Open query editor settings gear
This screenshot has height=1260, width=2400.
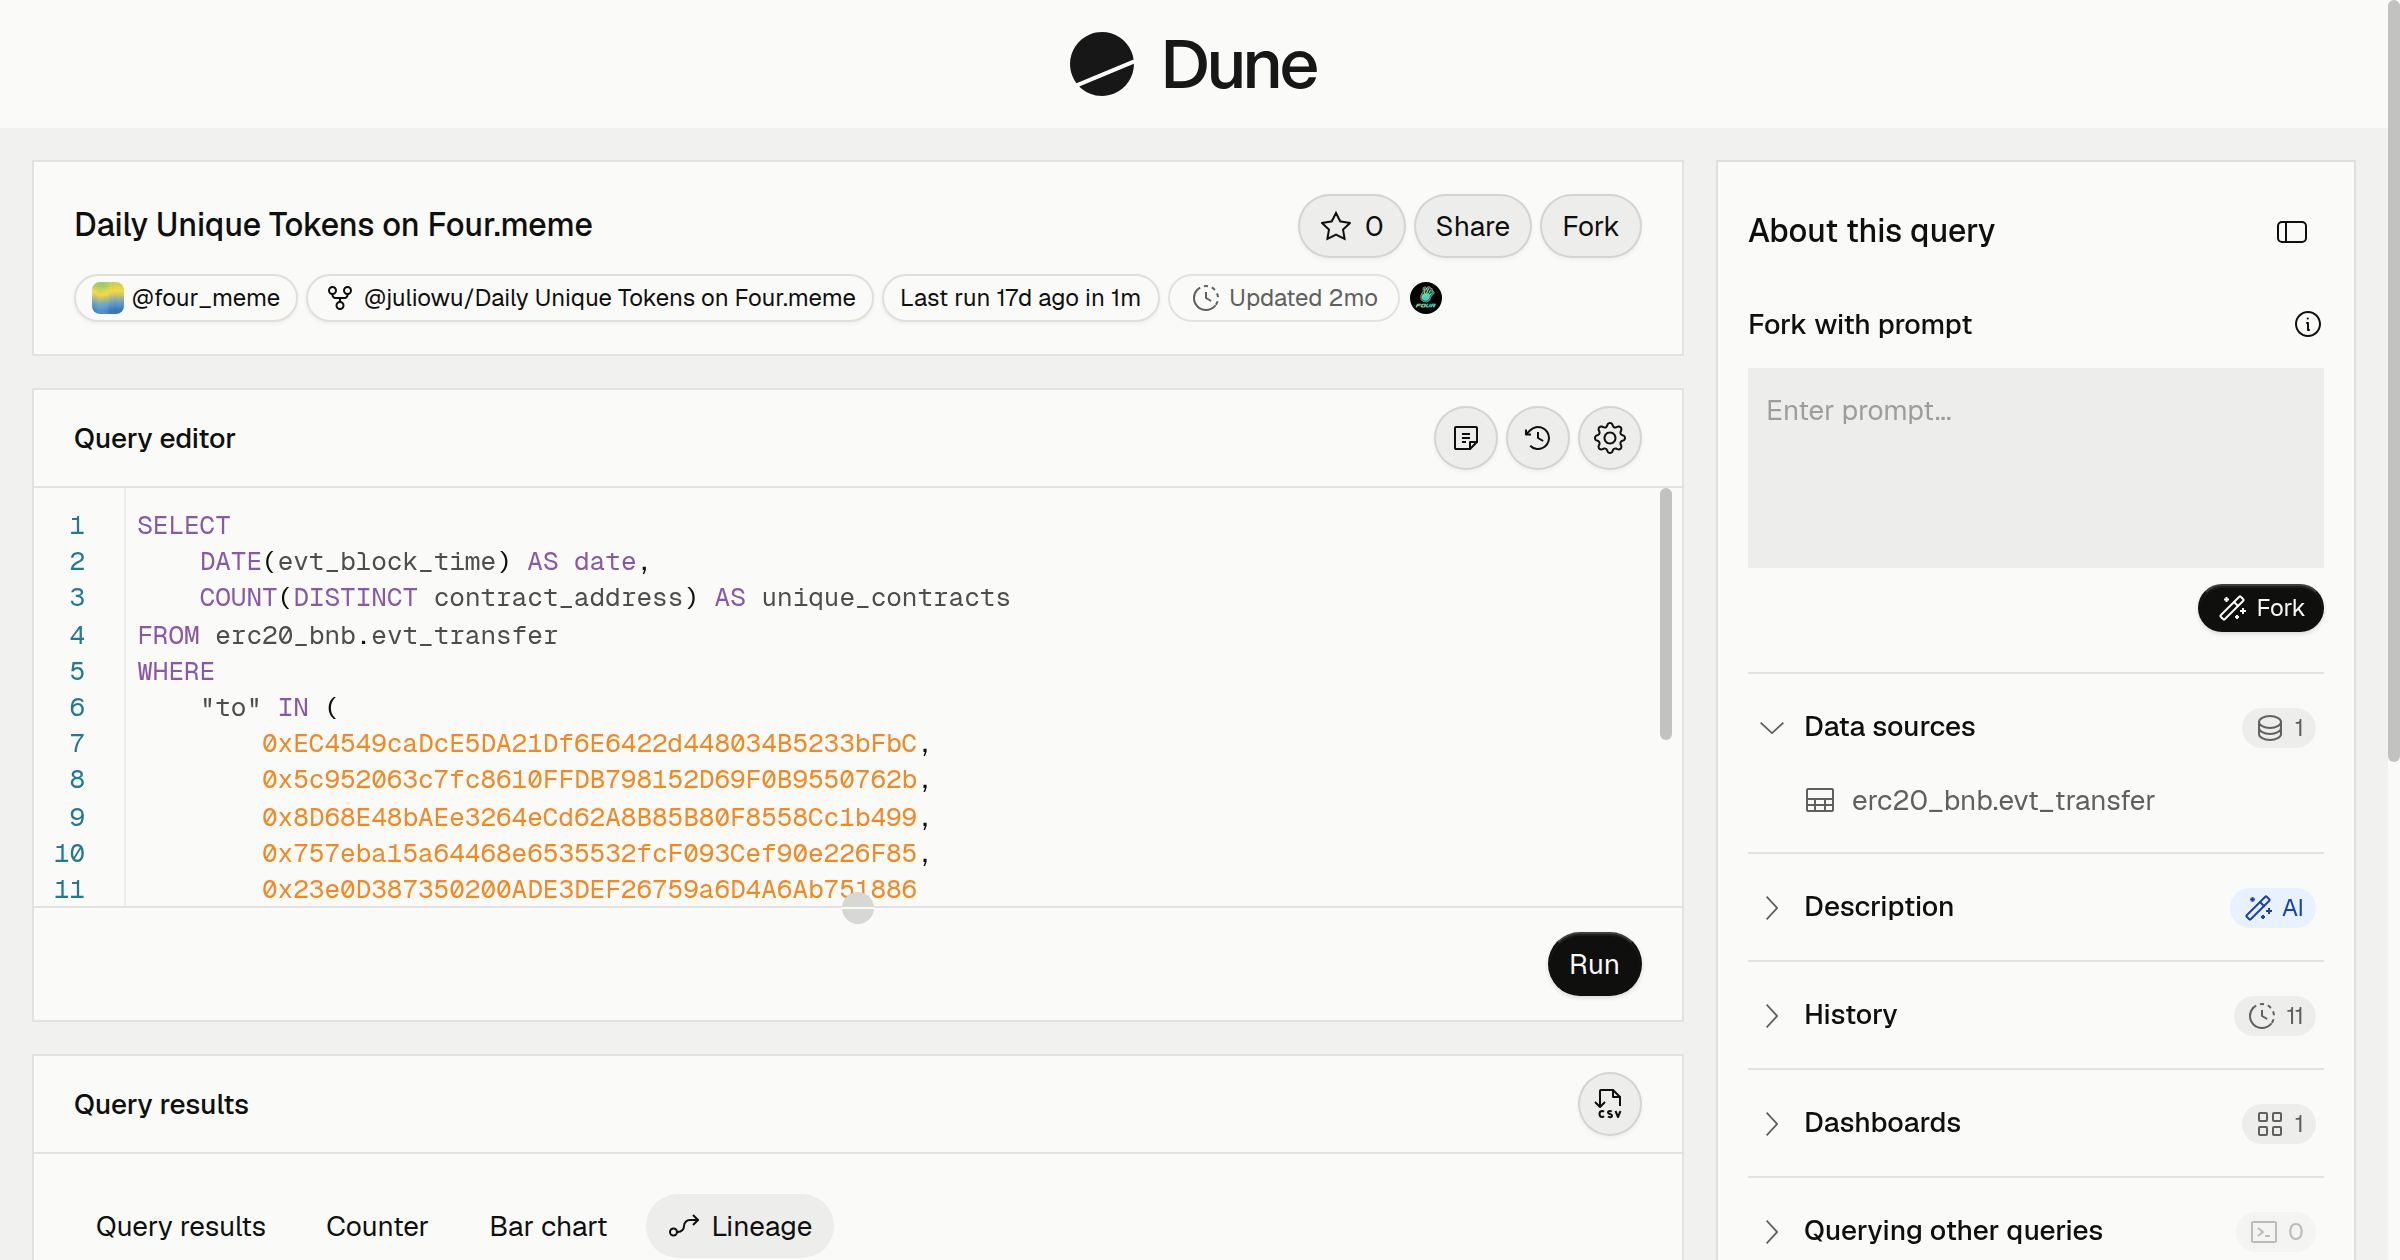tap(1609, 438)
